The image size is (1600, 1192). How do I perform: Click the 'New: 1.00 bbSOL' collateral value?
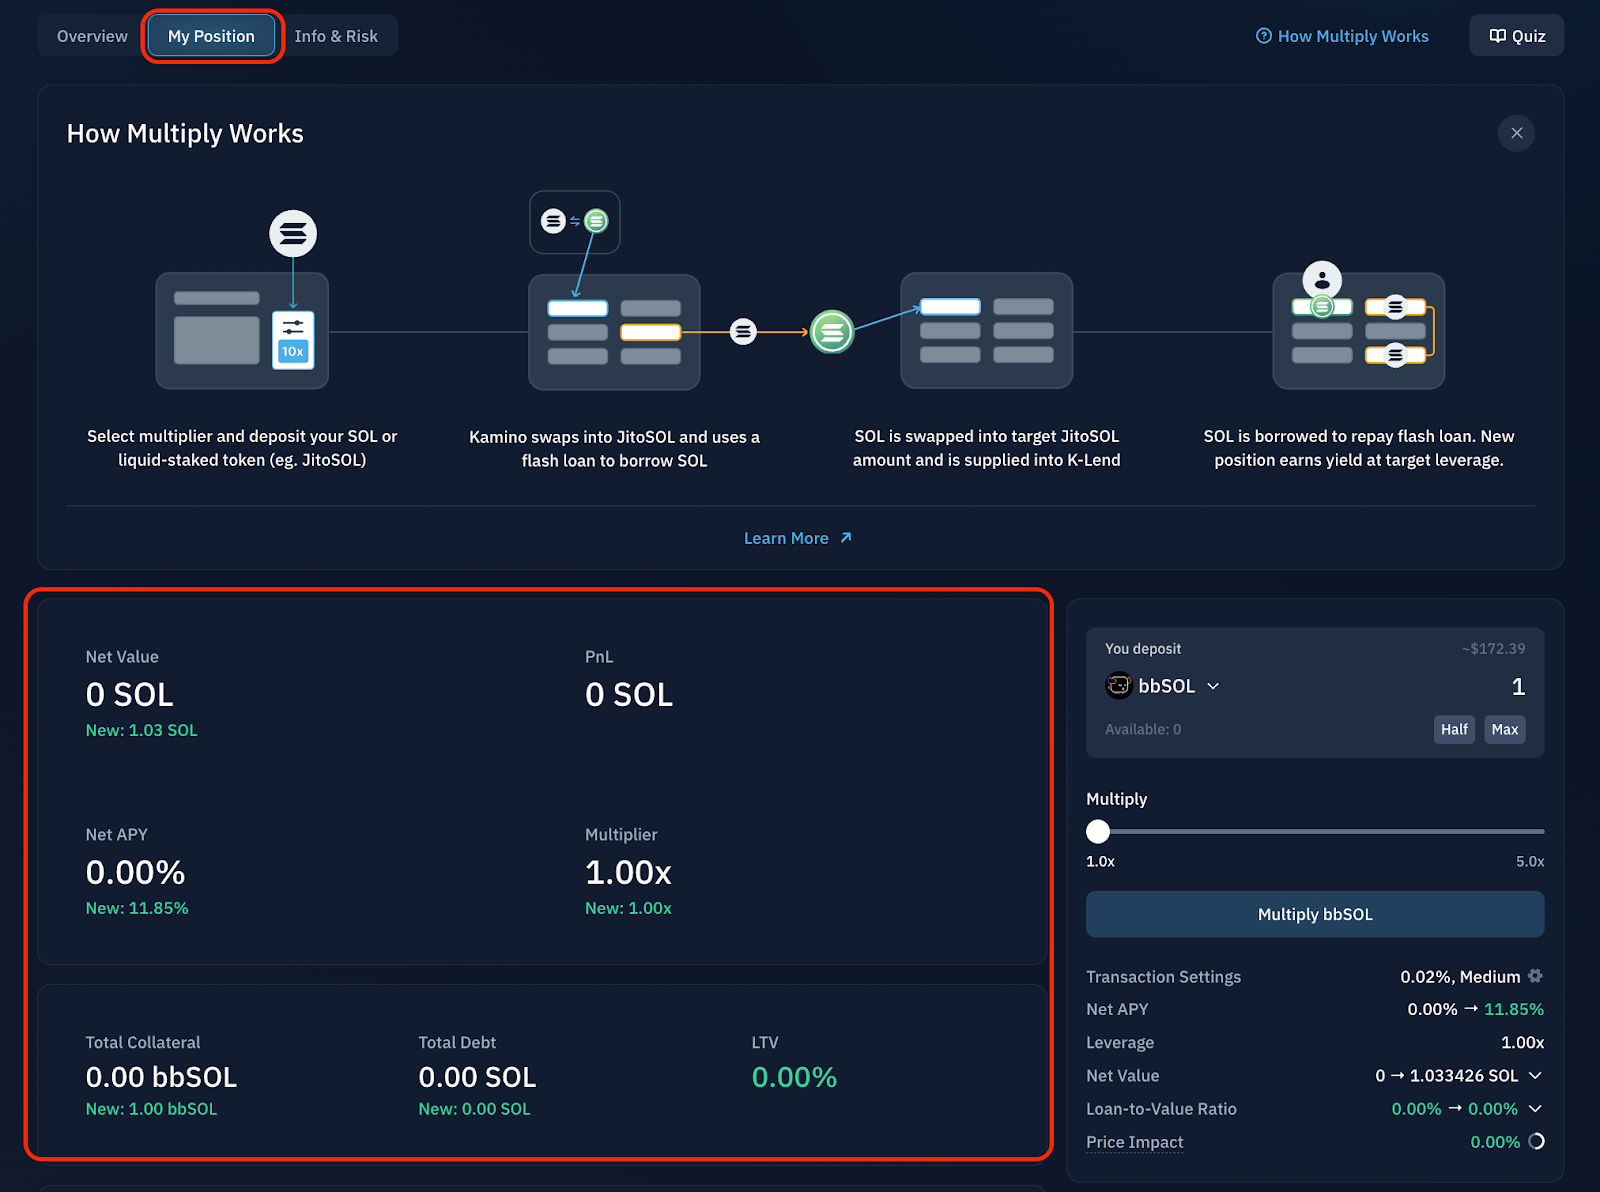pos(151,1109)
